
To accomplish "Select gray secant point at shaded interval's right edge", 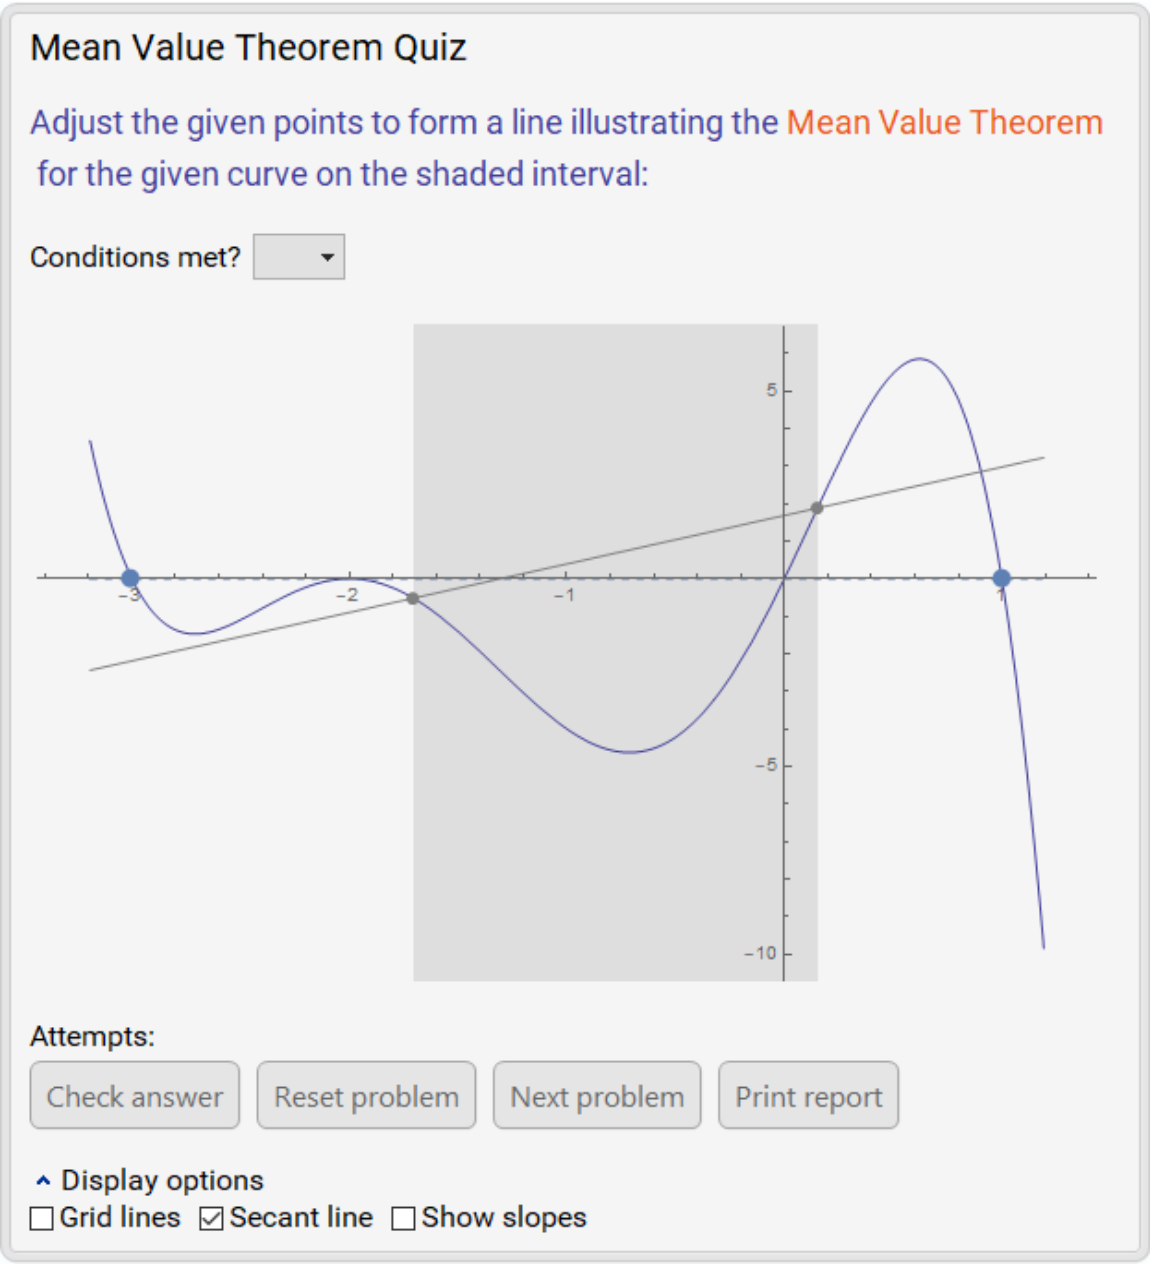I will tap(817, 508).
